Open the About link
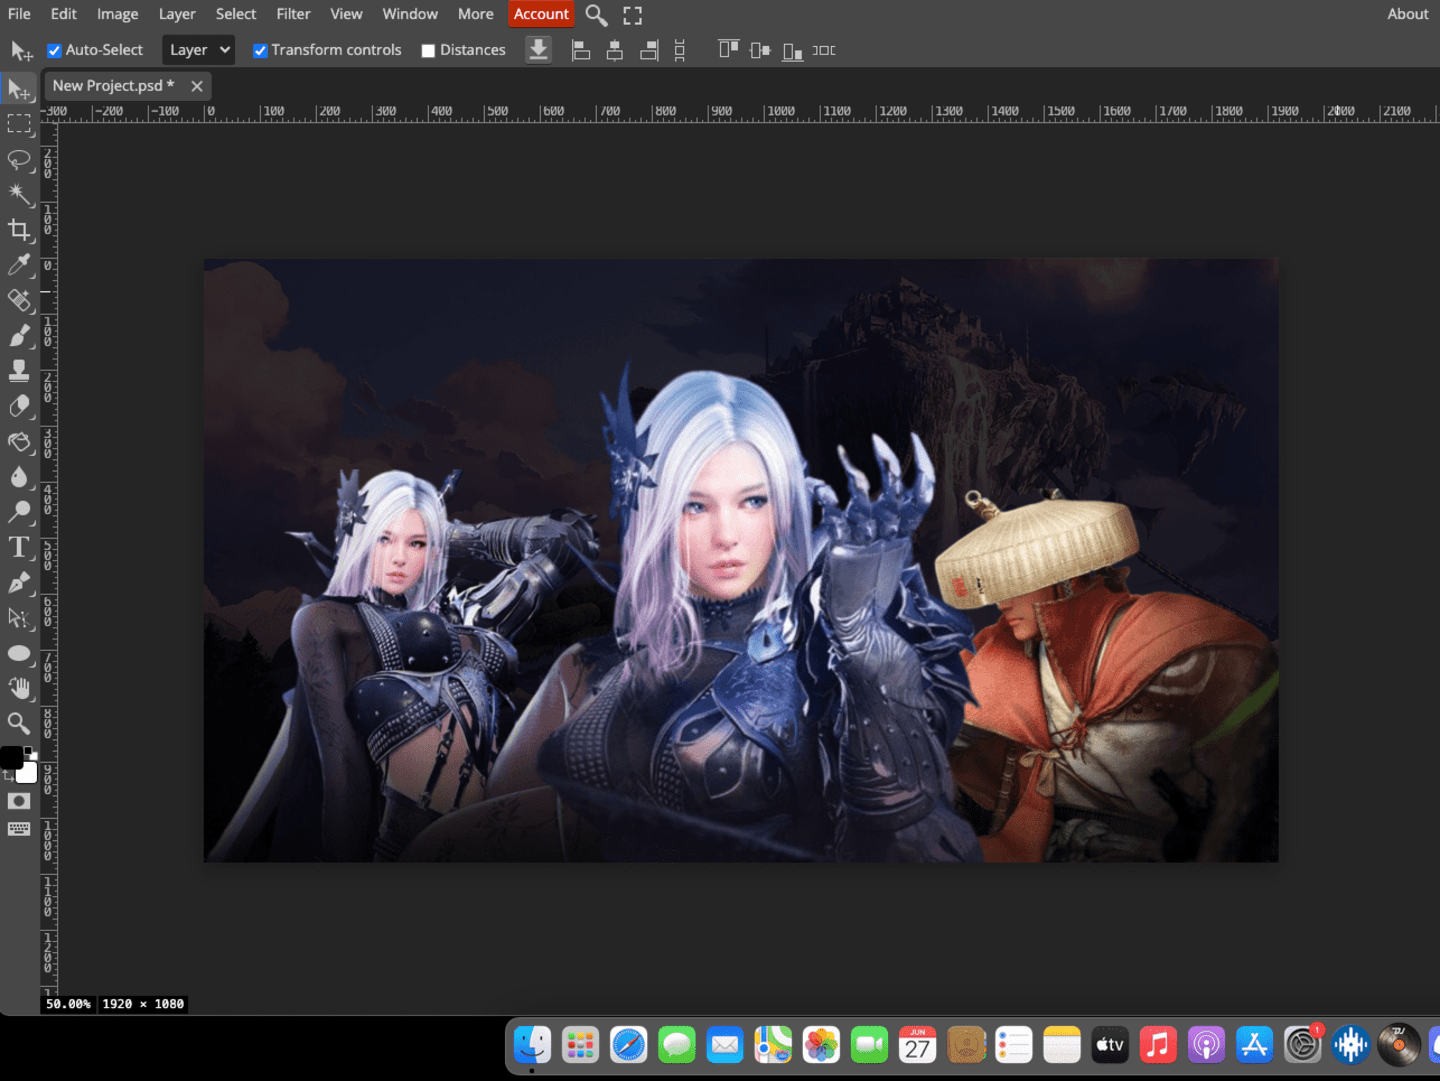 click(1408, 14)
